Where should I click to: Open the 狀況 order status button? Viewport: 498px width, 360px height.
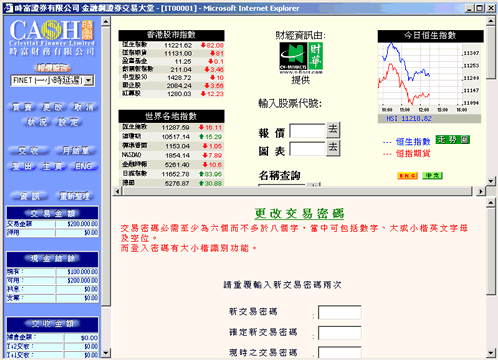37,122
